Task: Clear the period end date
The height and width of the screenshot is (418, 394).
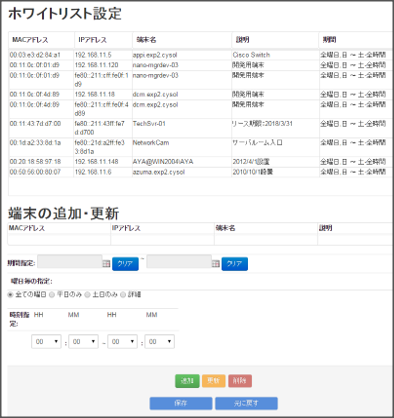Action: click(x=235, y=264)
